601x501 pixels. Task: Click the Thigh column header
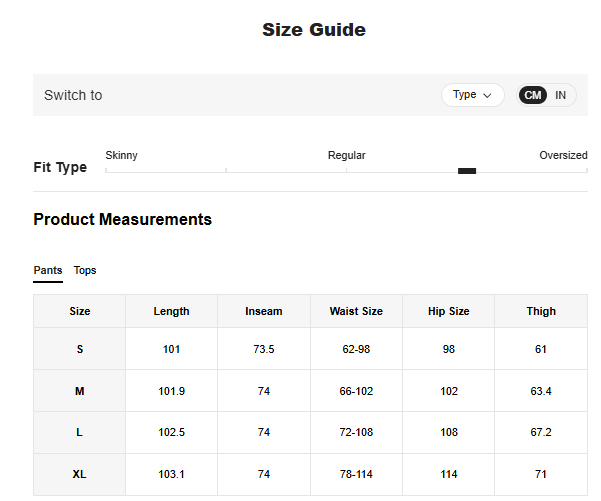point(541,311)
